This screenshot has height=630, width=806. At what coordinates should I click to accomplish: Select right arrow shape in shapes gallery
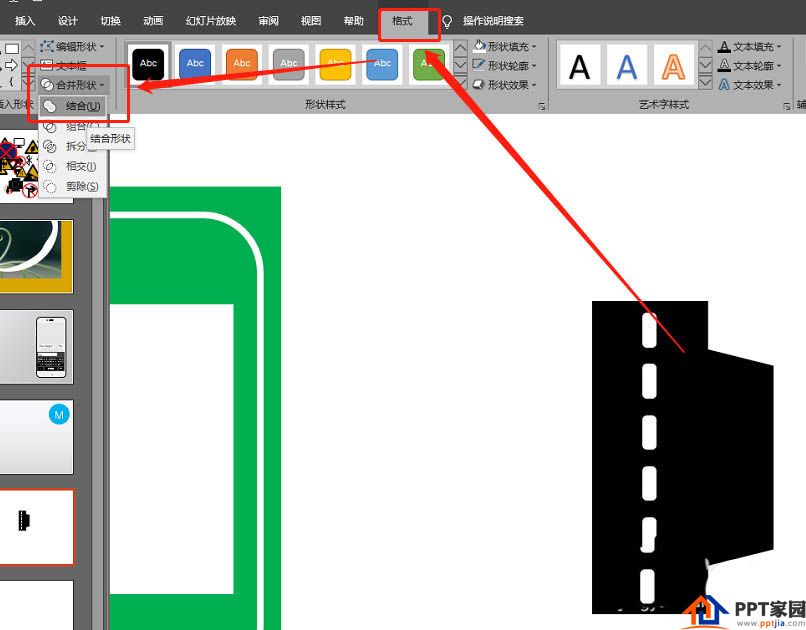[x=11, y=65]
